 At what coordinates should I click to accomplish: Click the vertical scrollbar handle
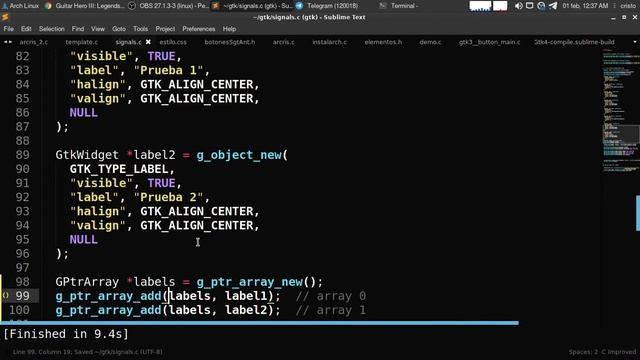(x=638, y=213)
